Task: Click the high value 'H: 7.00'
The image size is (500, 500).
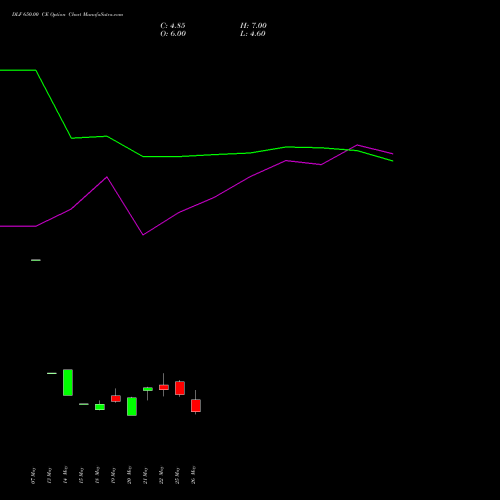Action: click(x=253, y=26)
